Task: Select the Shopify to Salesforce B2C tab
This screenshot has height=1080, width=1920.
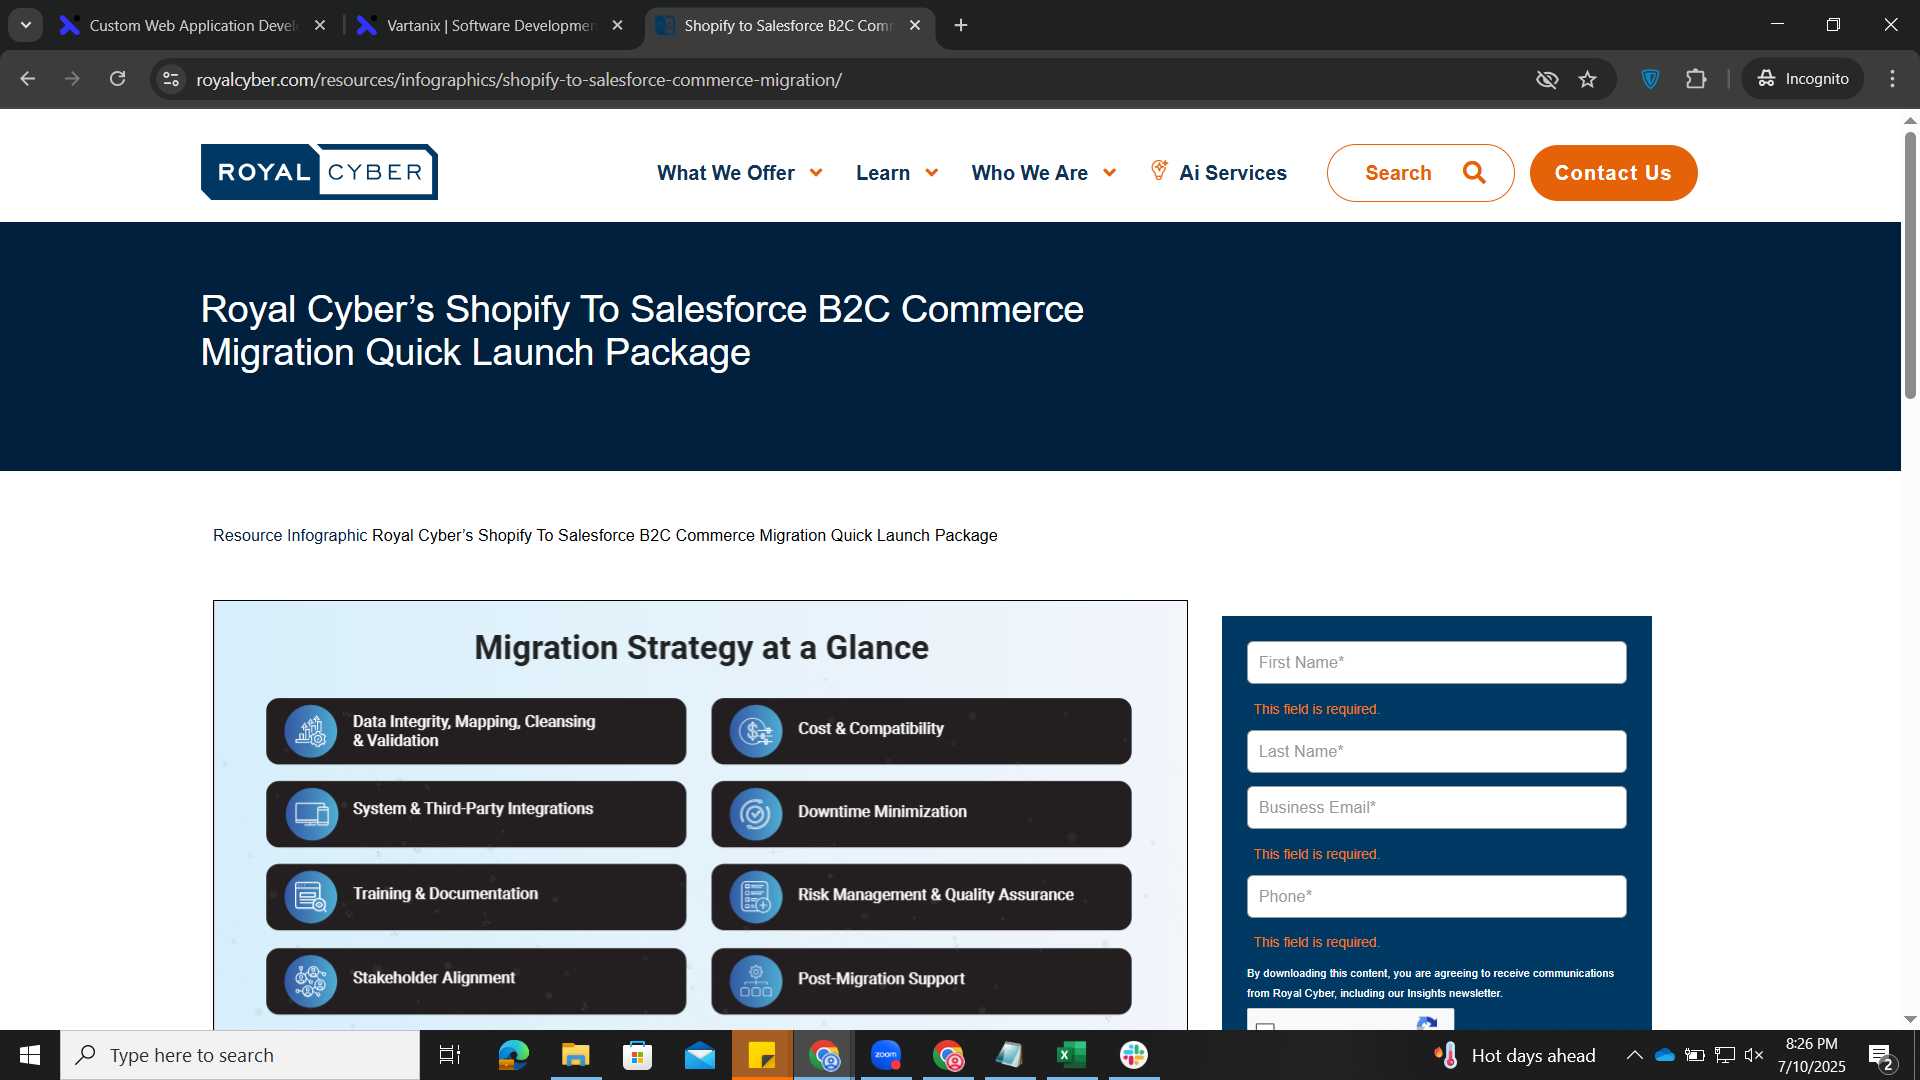Action: click(787, 25)
